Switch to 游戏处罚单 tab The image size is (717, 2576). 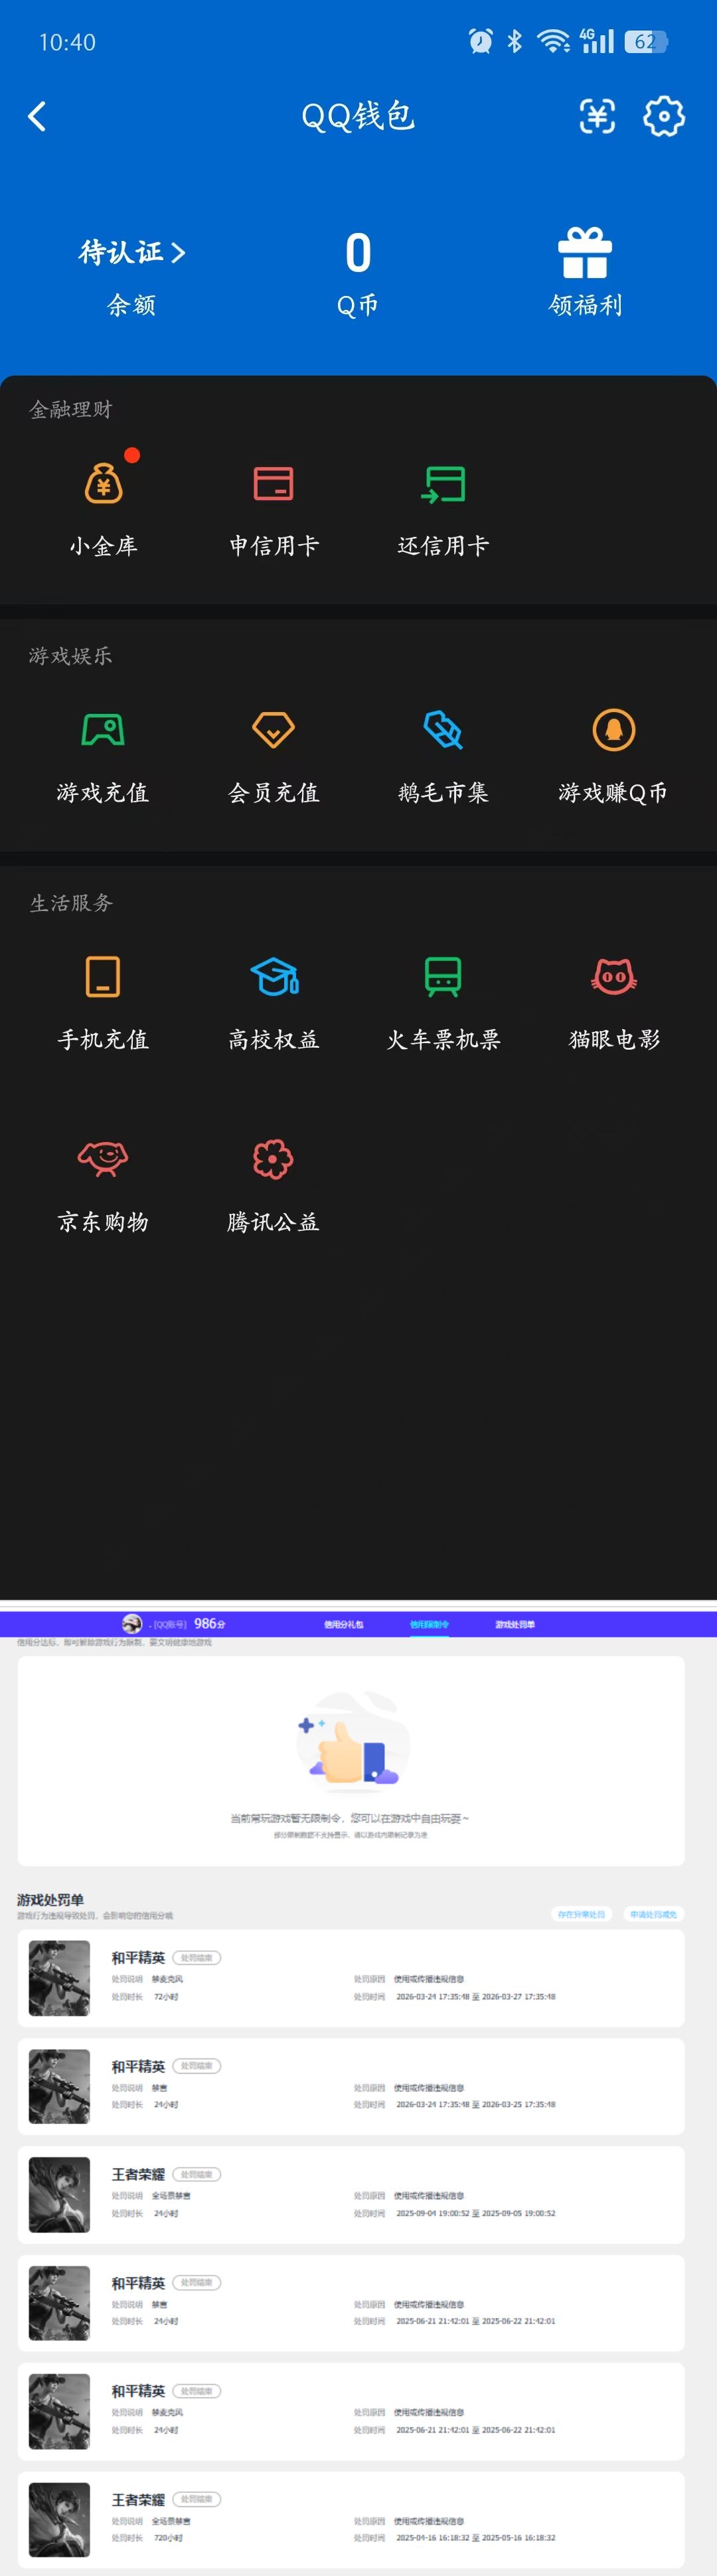coord(515,1624)
